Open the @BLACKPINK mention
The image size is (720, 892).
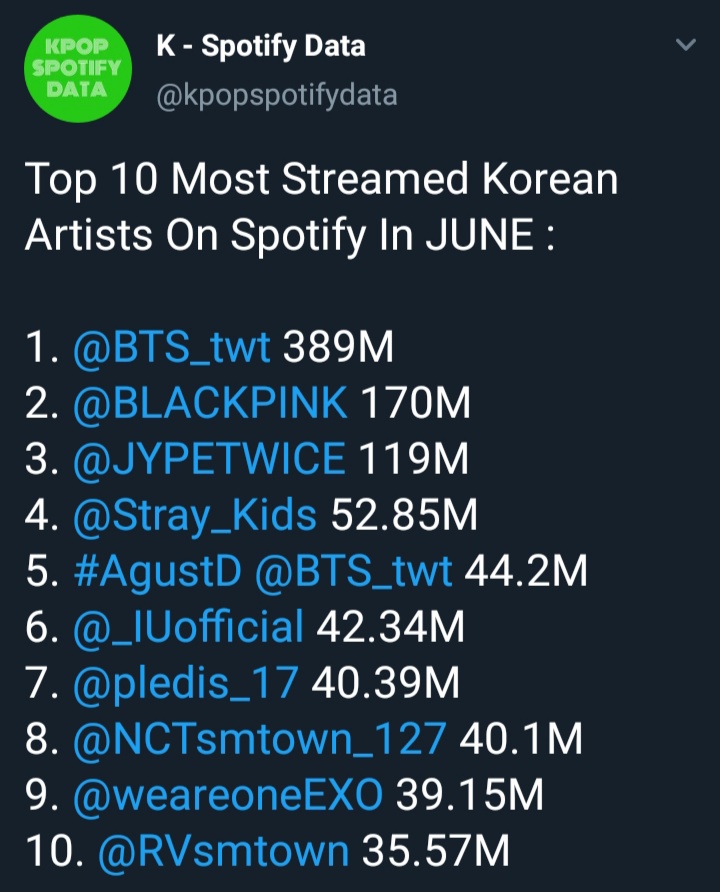pyautogui.click(x=210, y=405)
